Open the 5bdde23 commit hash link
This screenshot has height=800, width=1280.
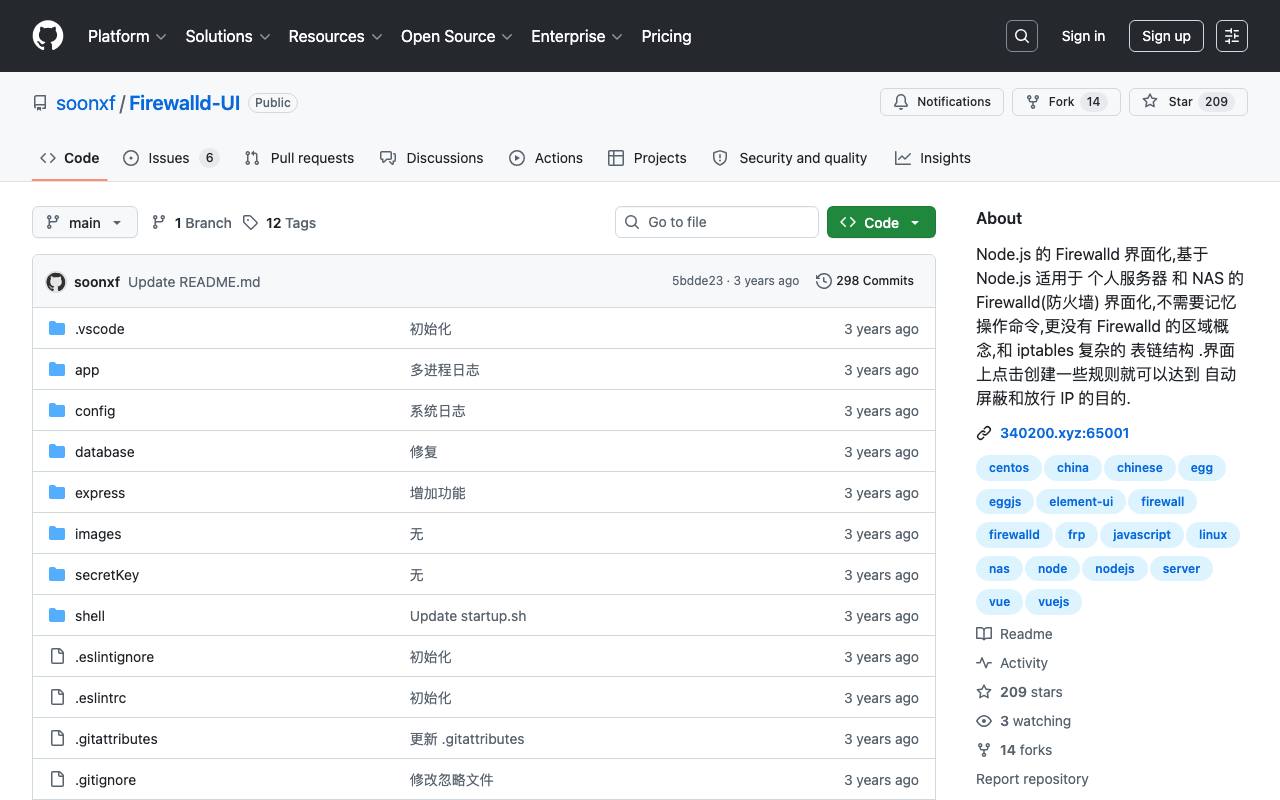(697, 281)
